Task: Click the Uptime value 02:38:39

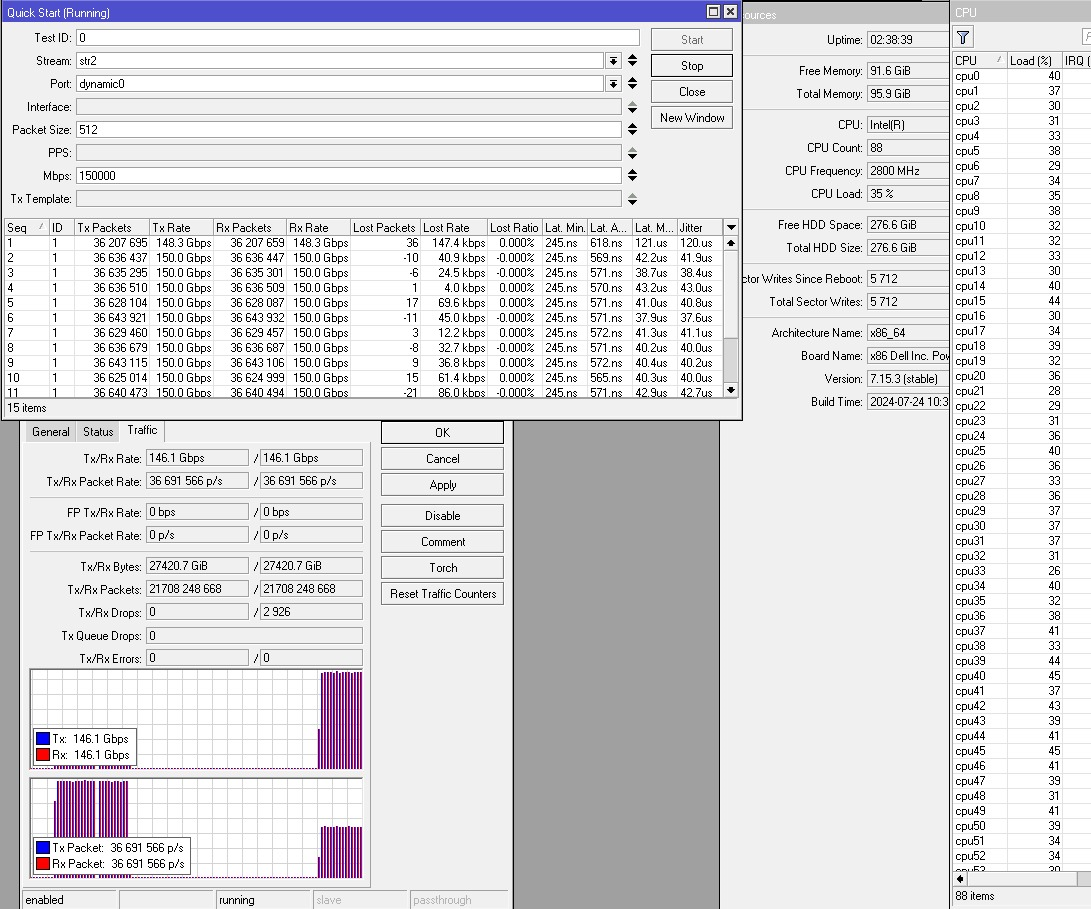Action: (x=908, y=40)
